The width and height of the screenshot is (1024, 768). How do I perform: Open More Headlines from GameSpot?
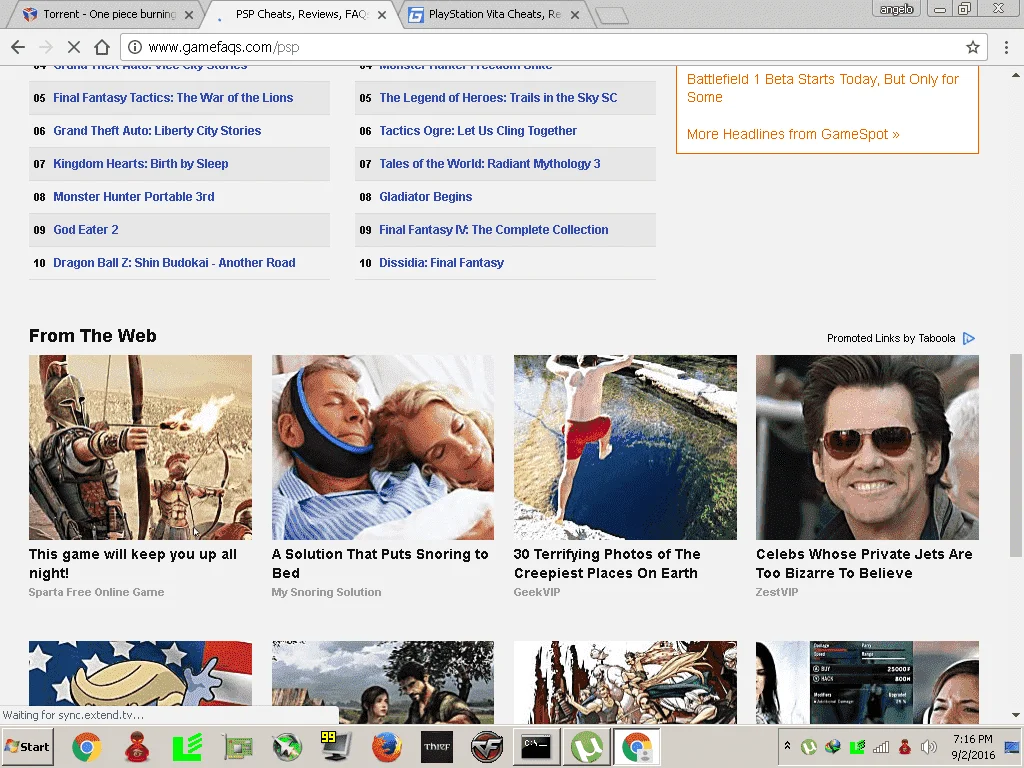(793, 134)
